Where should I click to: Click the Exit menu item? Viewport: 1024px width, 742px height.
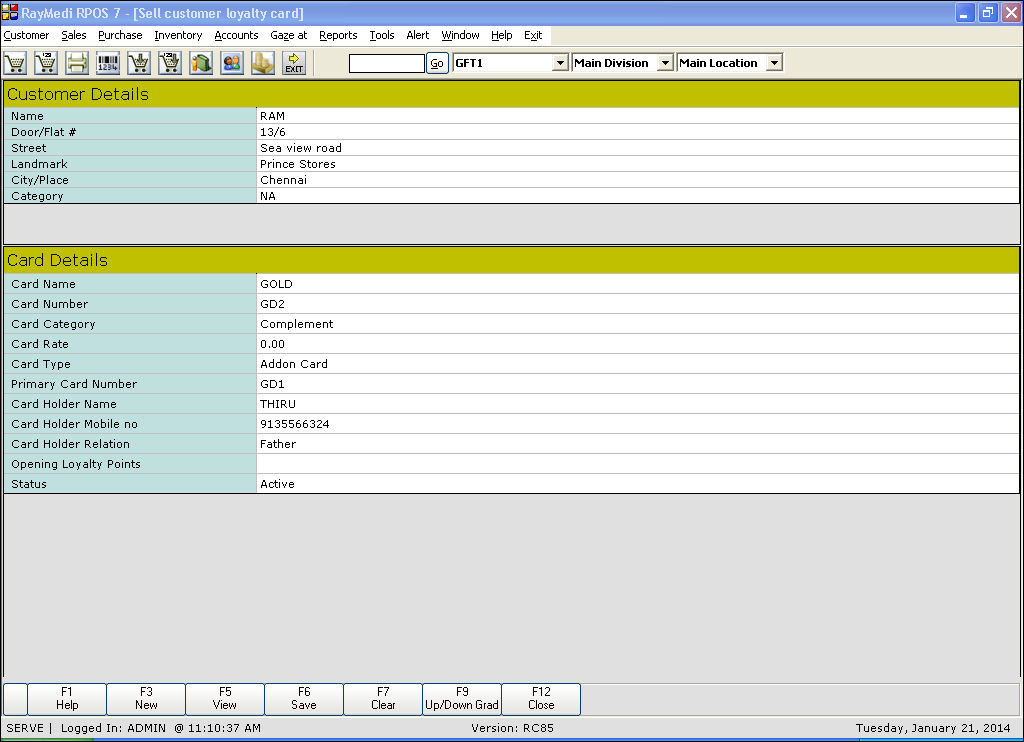coord(533,35)
